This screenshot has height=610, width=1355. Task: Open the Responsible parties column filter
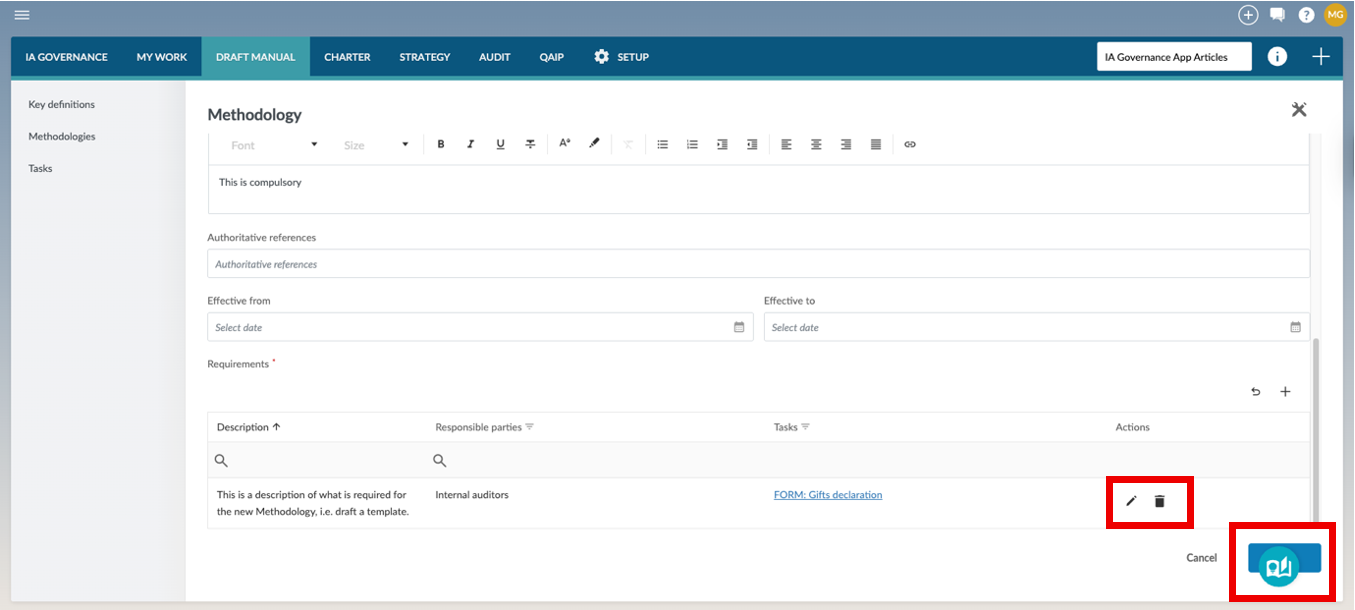pyautogui.click(x=530, y=427)
